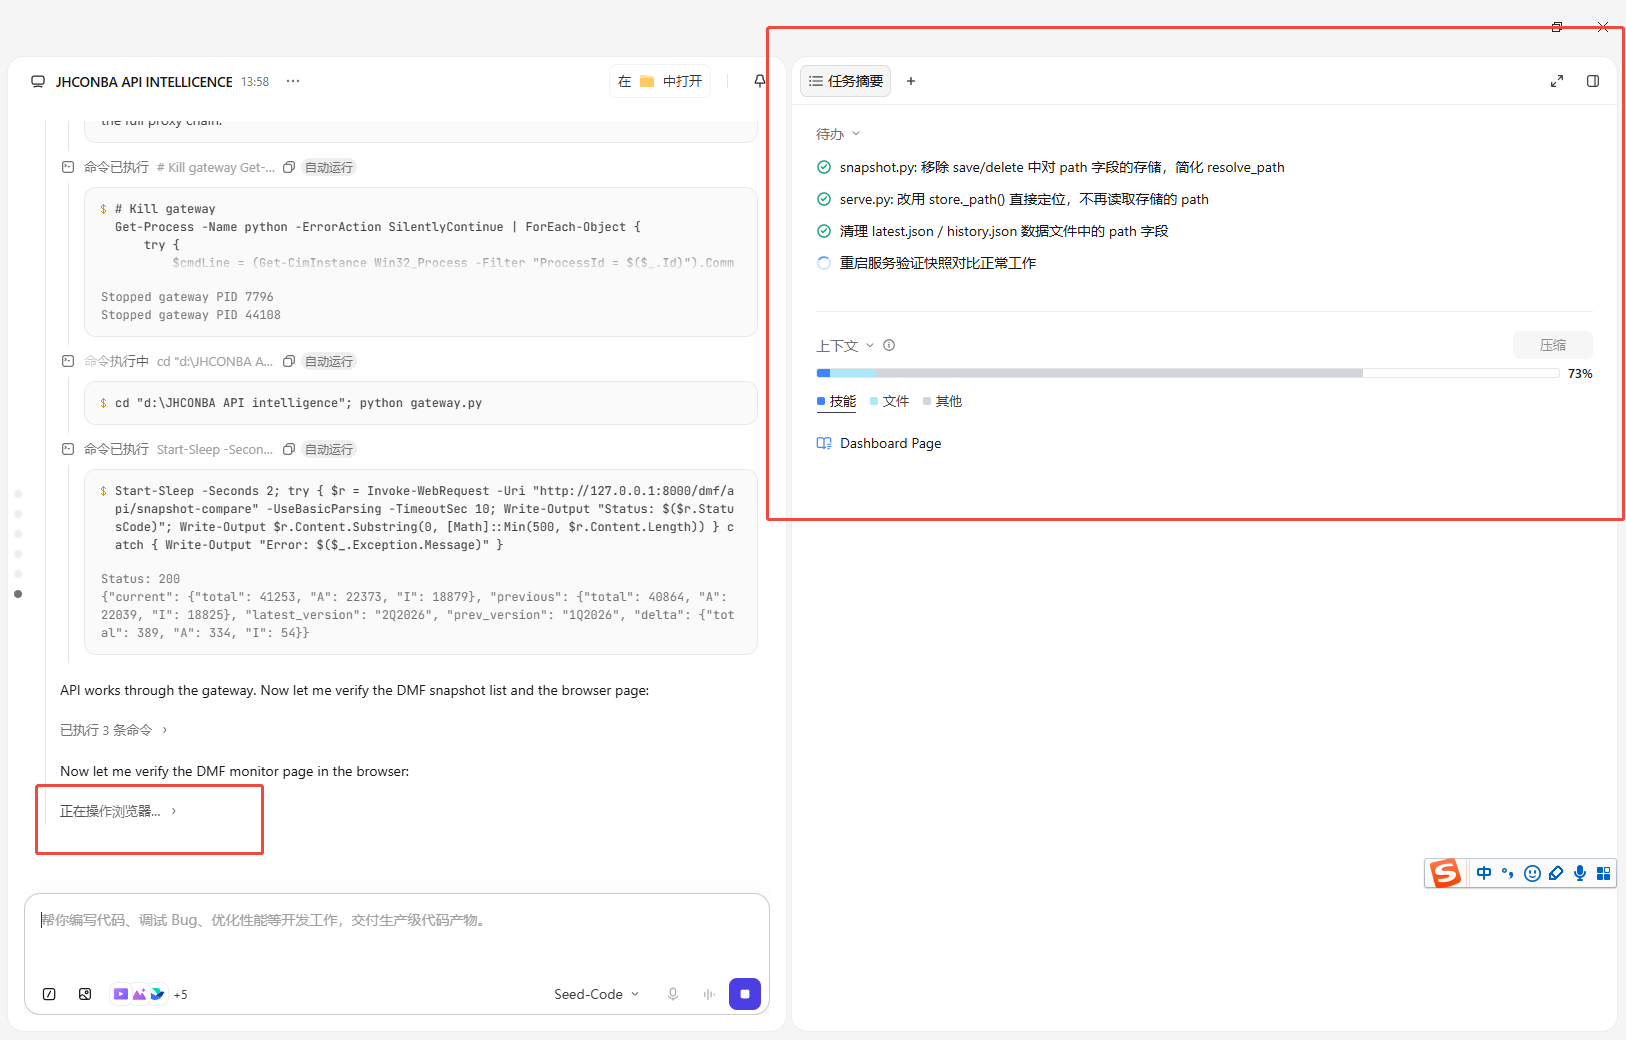
Task: Copy the cd gateway.py command
Action: coord(289,361)
